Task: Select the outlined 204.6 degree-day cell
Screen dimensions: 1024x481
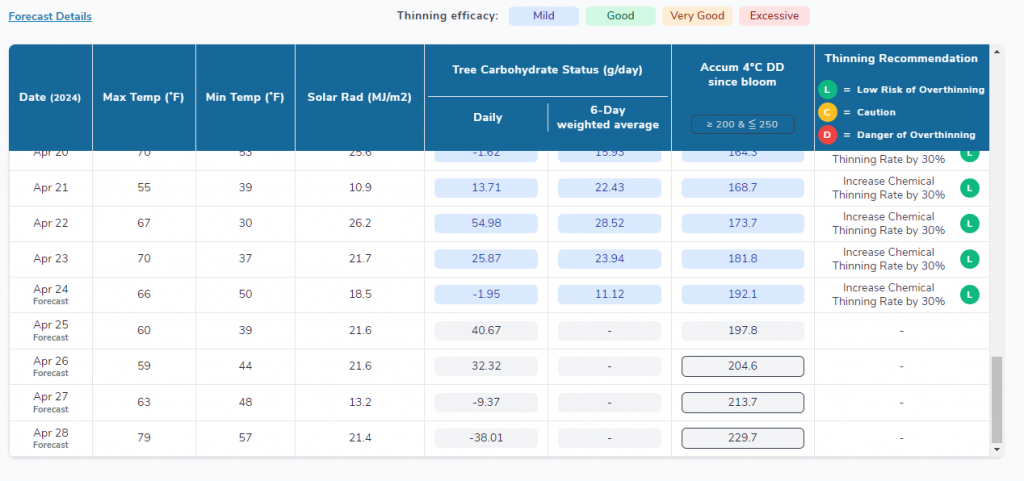Action: pos(742,367)
